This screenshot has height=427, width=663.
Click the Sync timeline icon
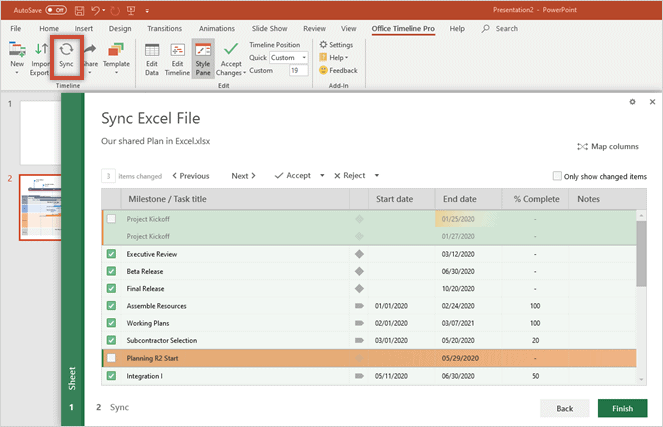[x=66, y=49]
